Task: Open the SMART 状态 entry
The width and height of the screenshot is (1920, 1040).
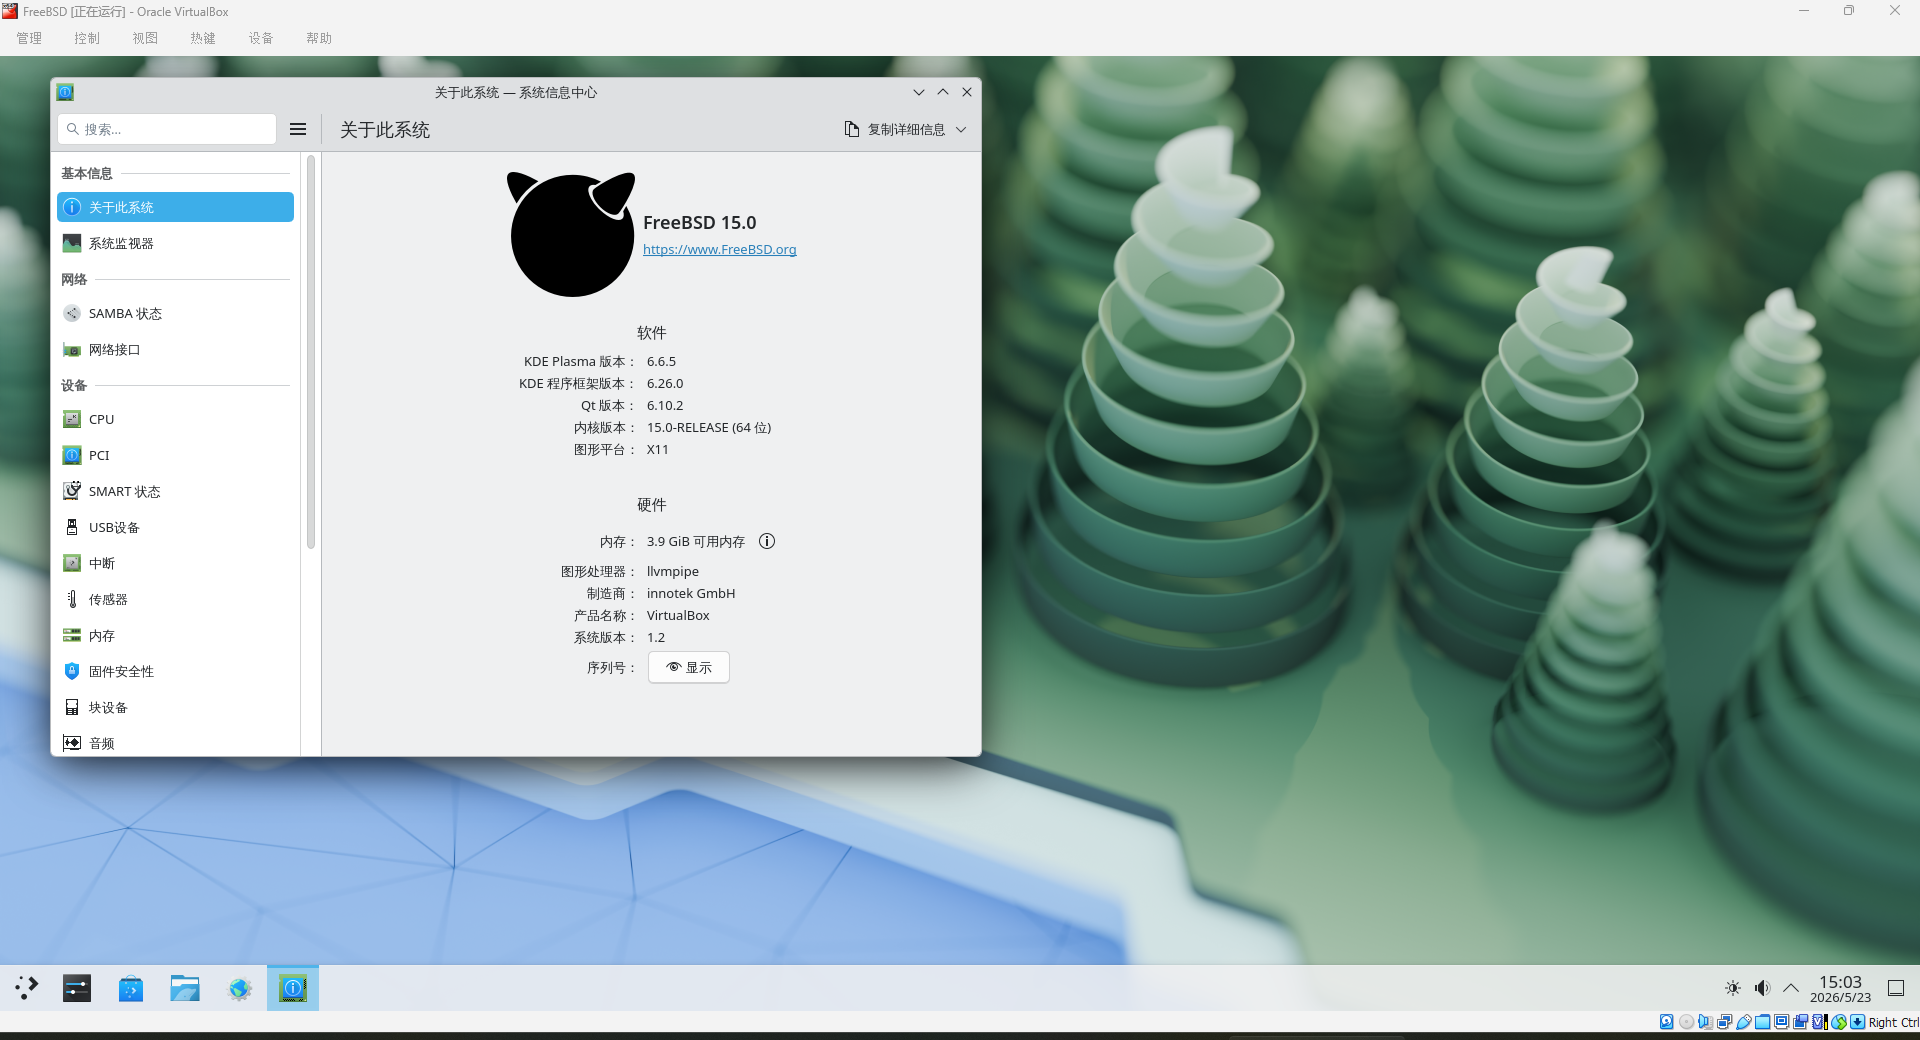Action: 175,491
